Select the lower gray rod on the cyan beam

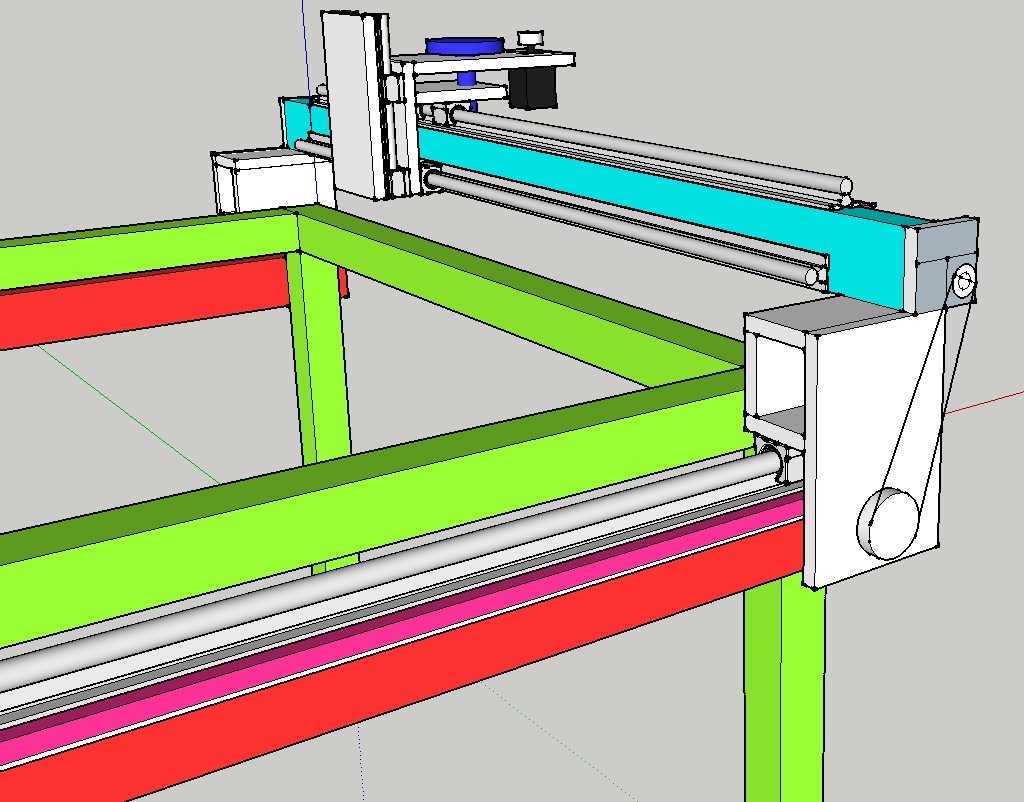[x=620, y=227]
